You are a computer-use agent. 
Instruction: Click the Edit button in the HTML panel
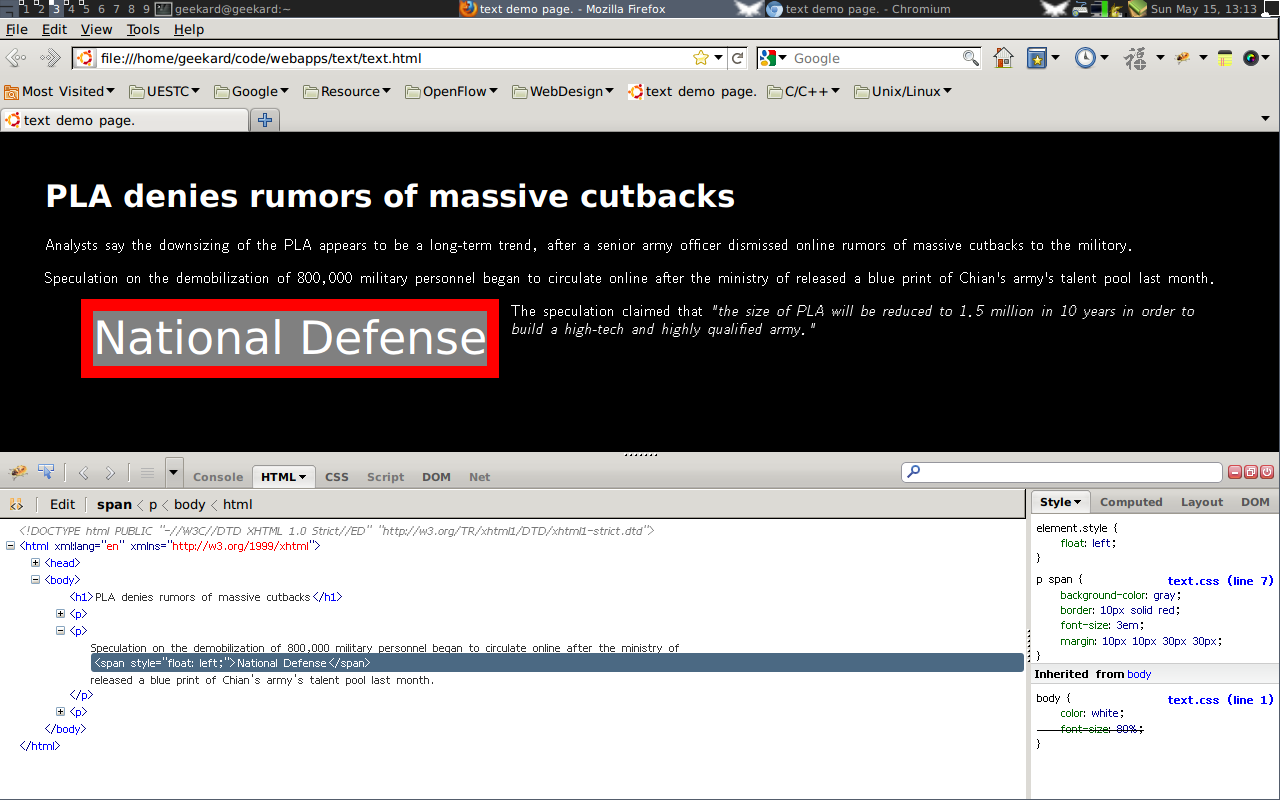point(62,504)
